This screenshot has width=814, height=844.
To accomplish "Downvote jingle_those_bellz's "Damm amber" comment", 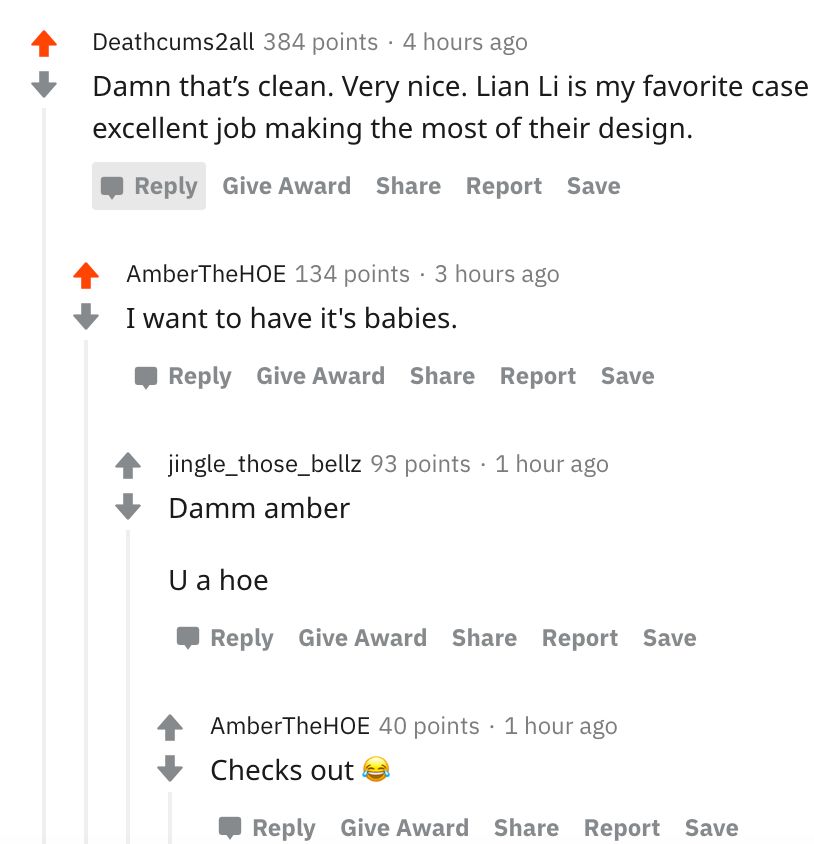I will click(x=128, y=507).
